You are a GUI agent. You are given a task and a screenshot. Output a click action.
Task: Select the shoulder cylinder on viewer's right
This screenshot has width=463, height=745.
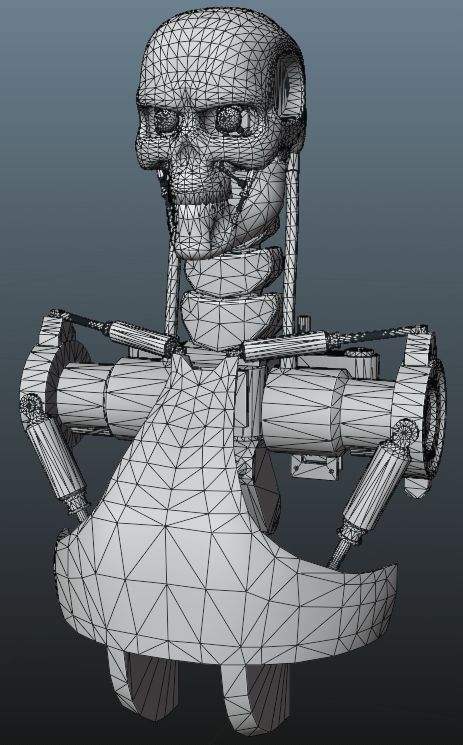[328, 411]
